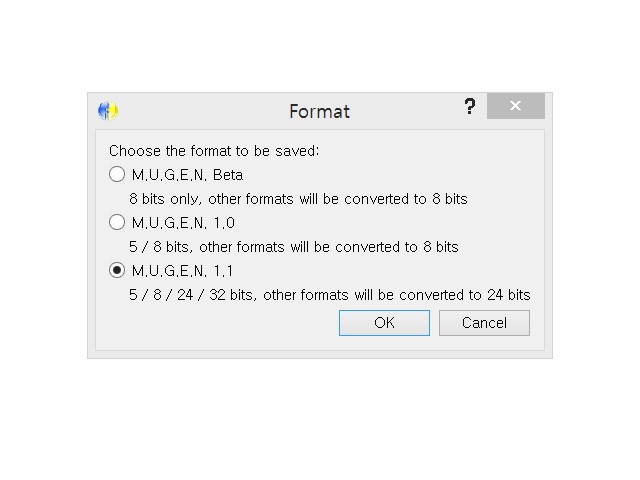Screen dimensions: 640x480
Task: Click the "Choose the format to be saved:" heading
Action: [x=214, y=151]
